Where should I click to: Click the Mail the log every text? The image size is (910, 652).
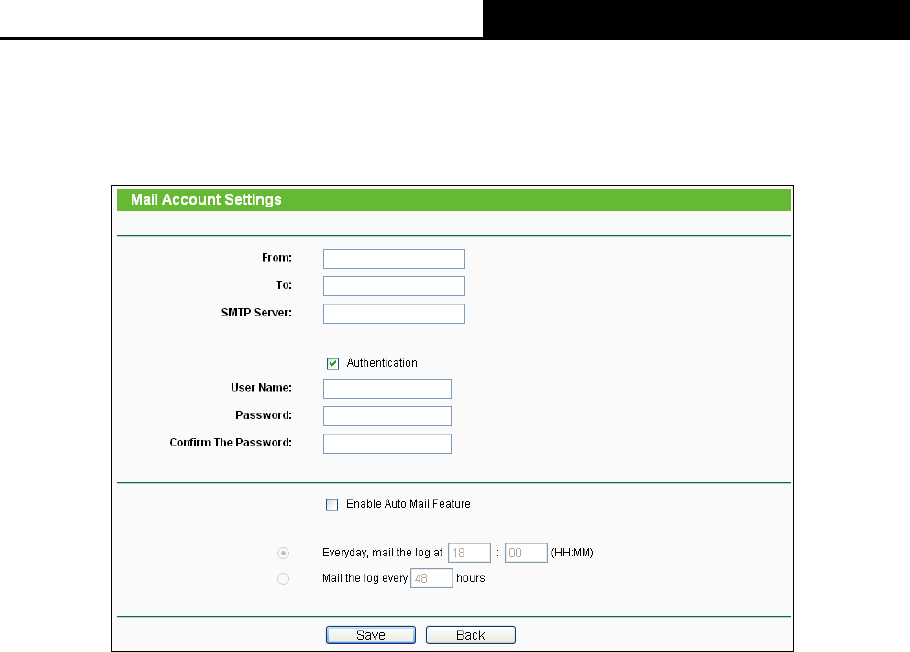(365, 578)
